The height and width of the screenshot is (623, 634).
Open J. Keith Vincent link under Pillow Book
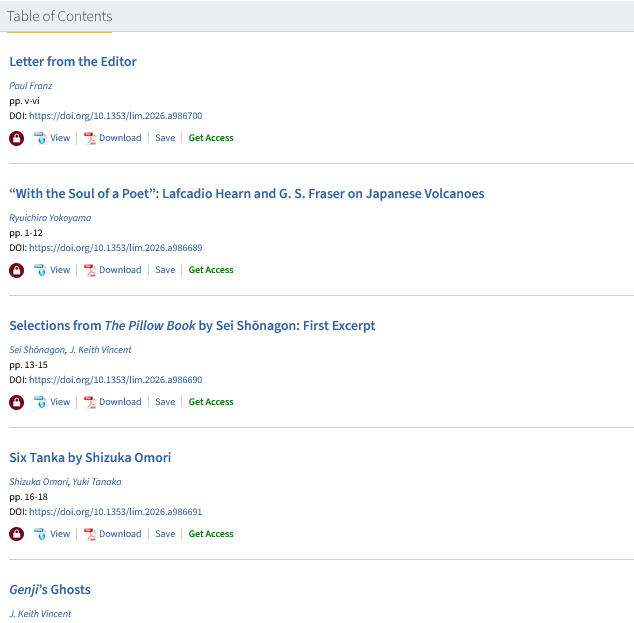pyautogui.click(x=101, y=350)
